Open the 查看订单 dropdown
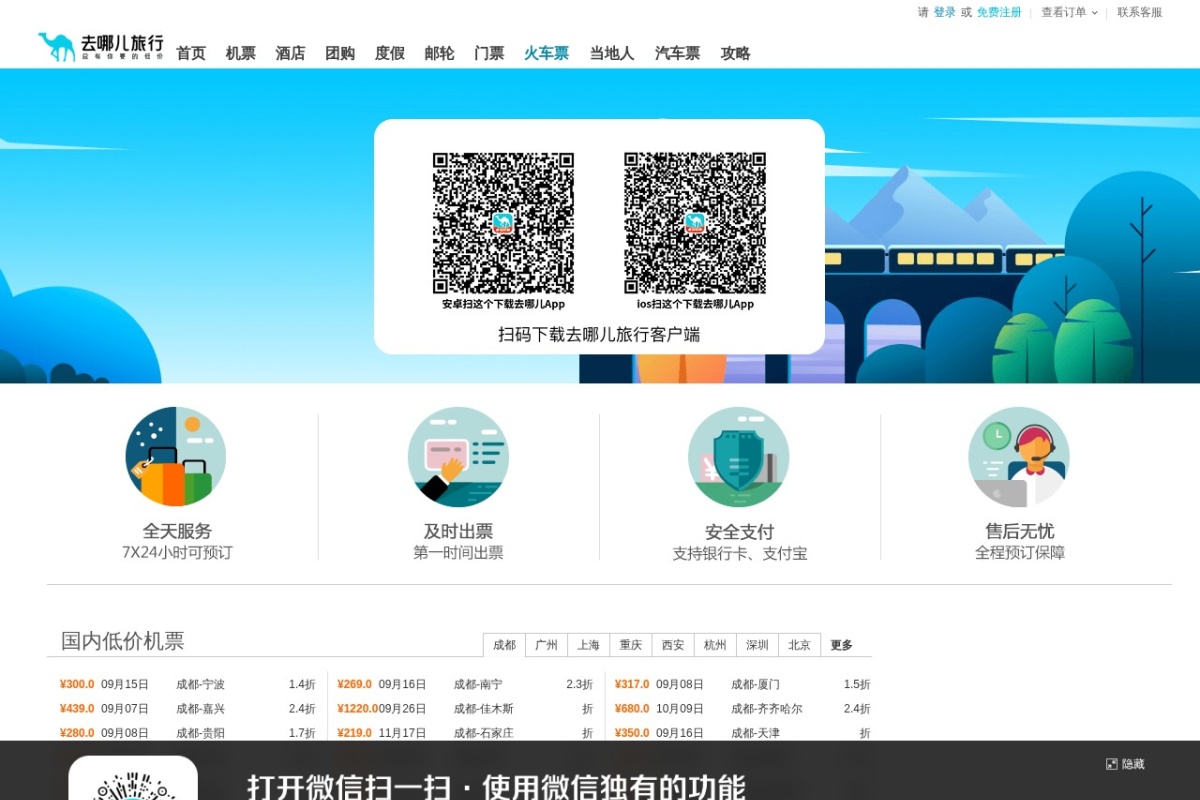 click(1069, 12)
